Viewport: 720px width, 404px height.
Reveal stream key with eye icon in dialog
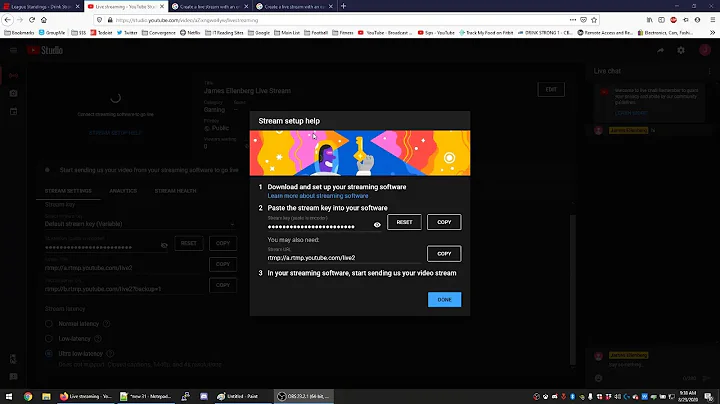click(377, 225)
